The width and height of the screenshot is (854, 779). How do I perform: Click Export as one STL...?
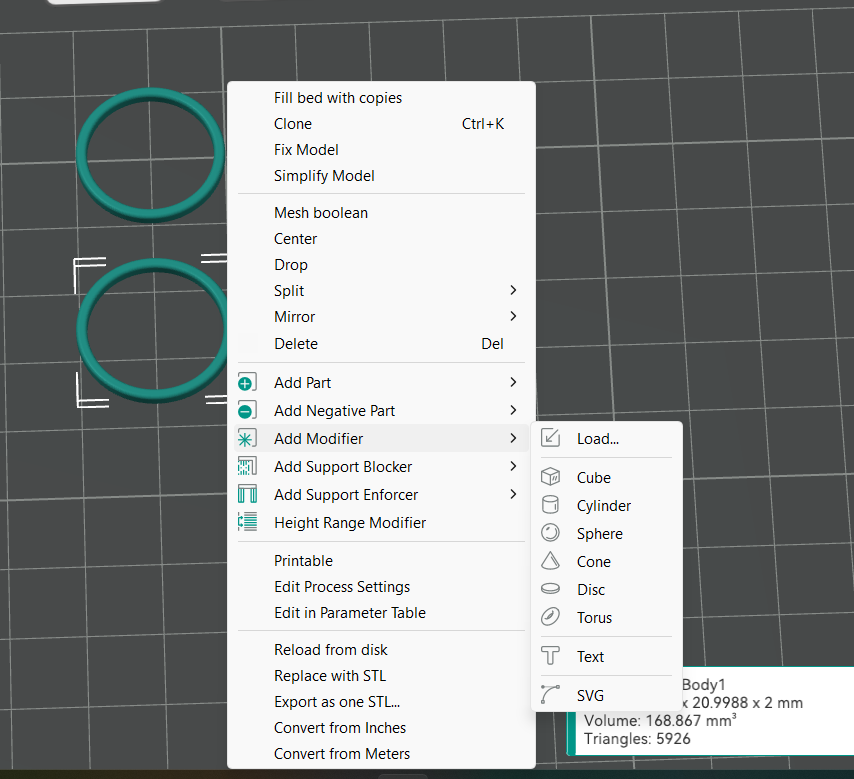(x=336, y=702)
